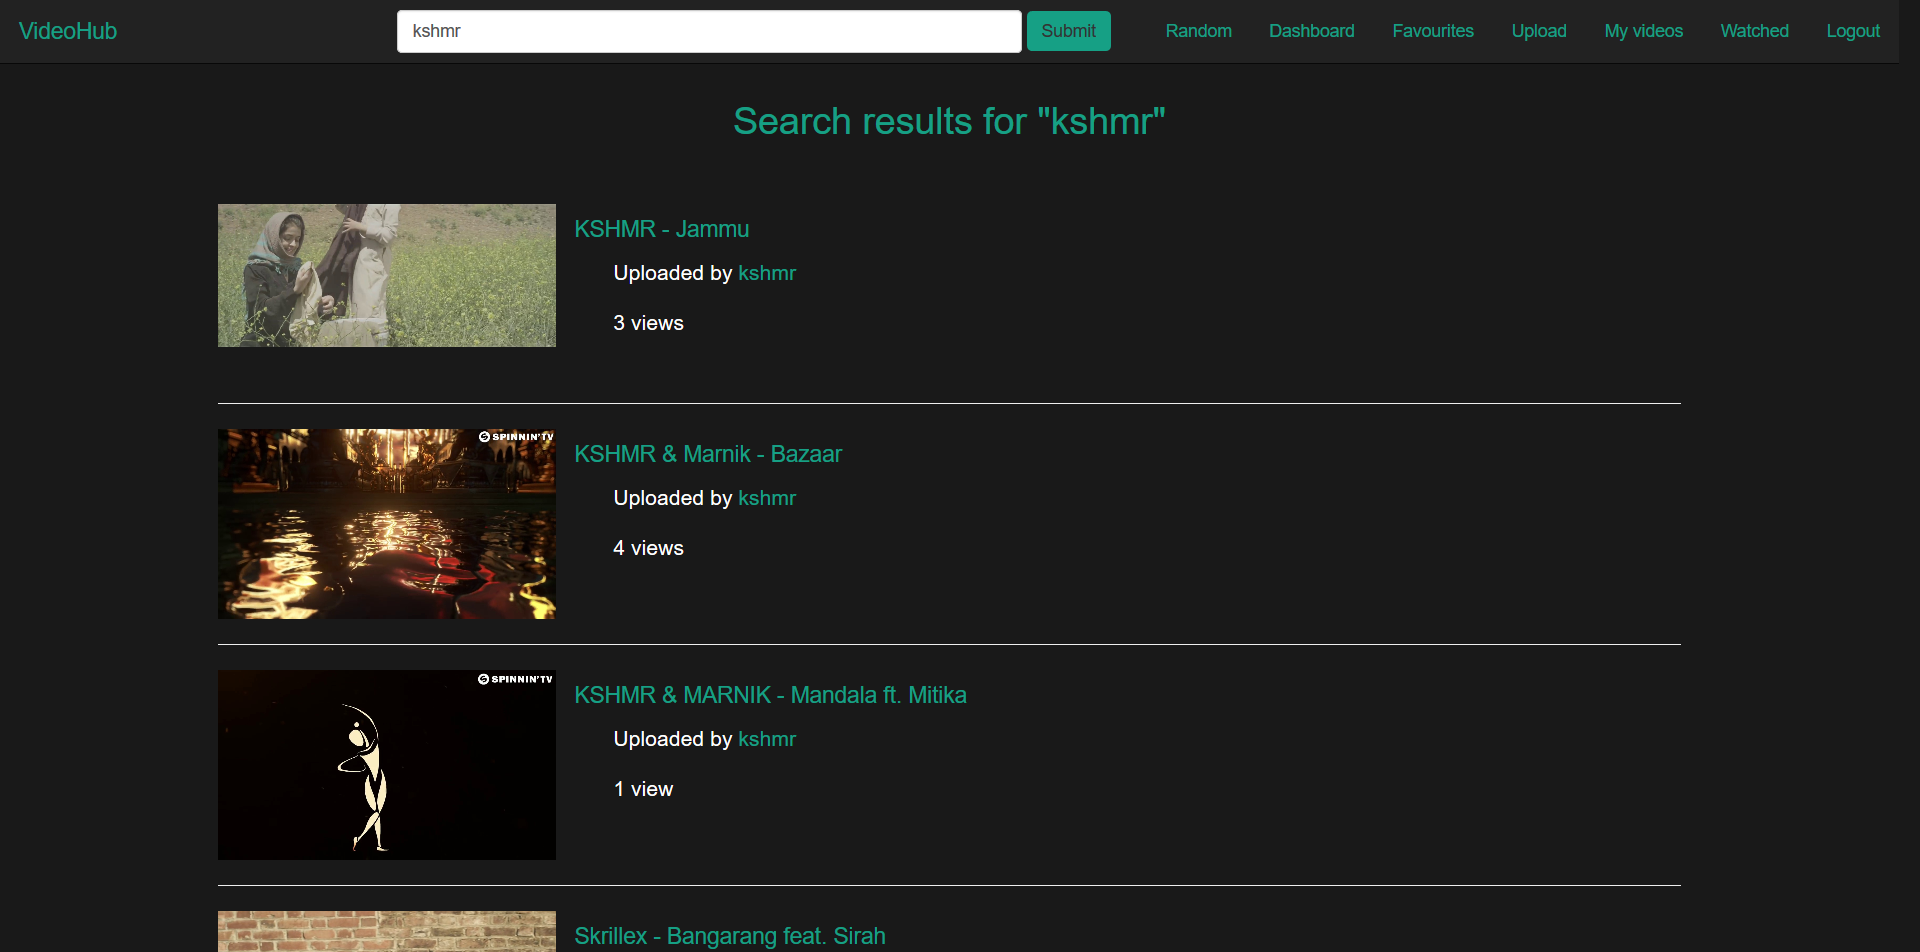Select the "1 view" text
This screenshot has width=1920, height=952.
643,789
